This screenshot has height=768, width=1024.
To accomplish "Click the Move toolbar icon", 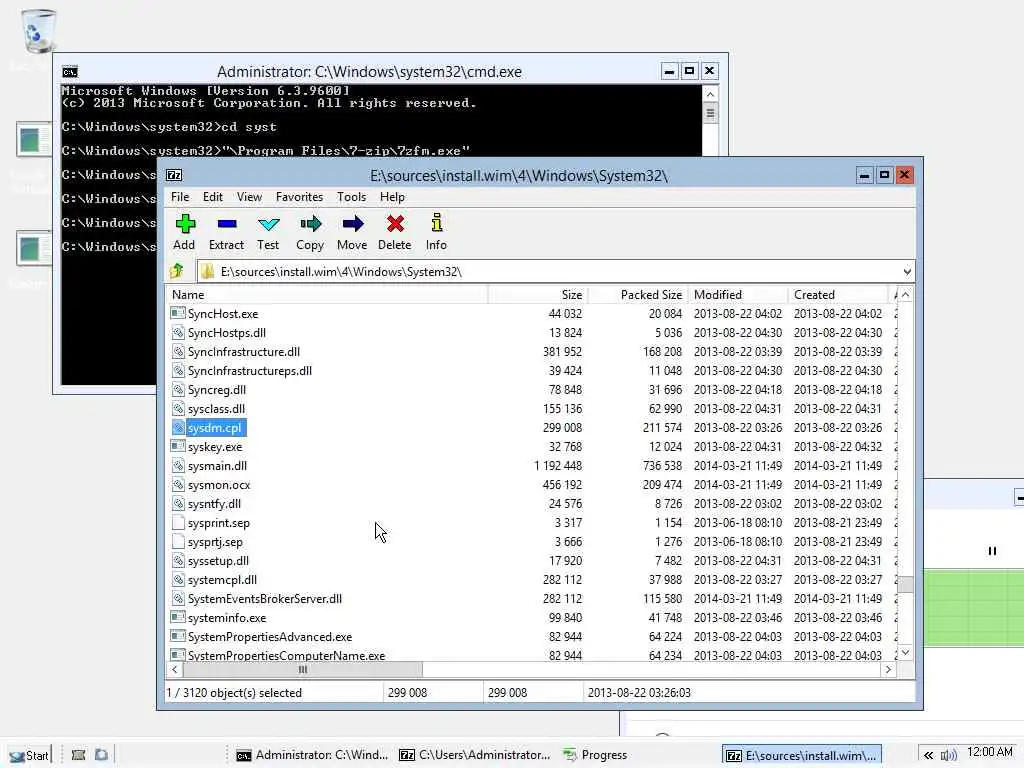I will click(x=353, y=224).
